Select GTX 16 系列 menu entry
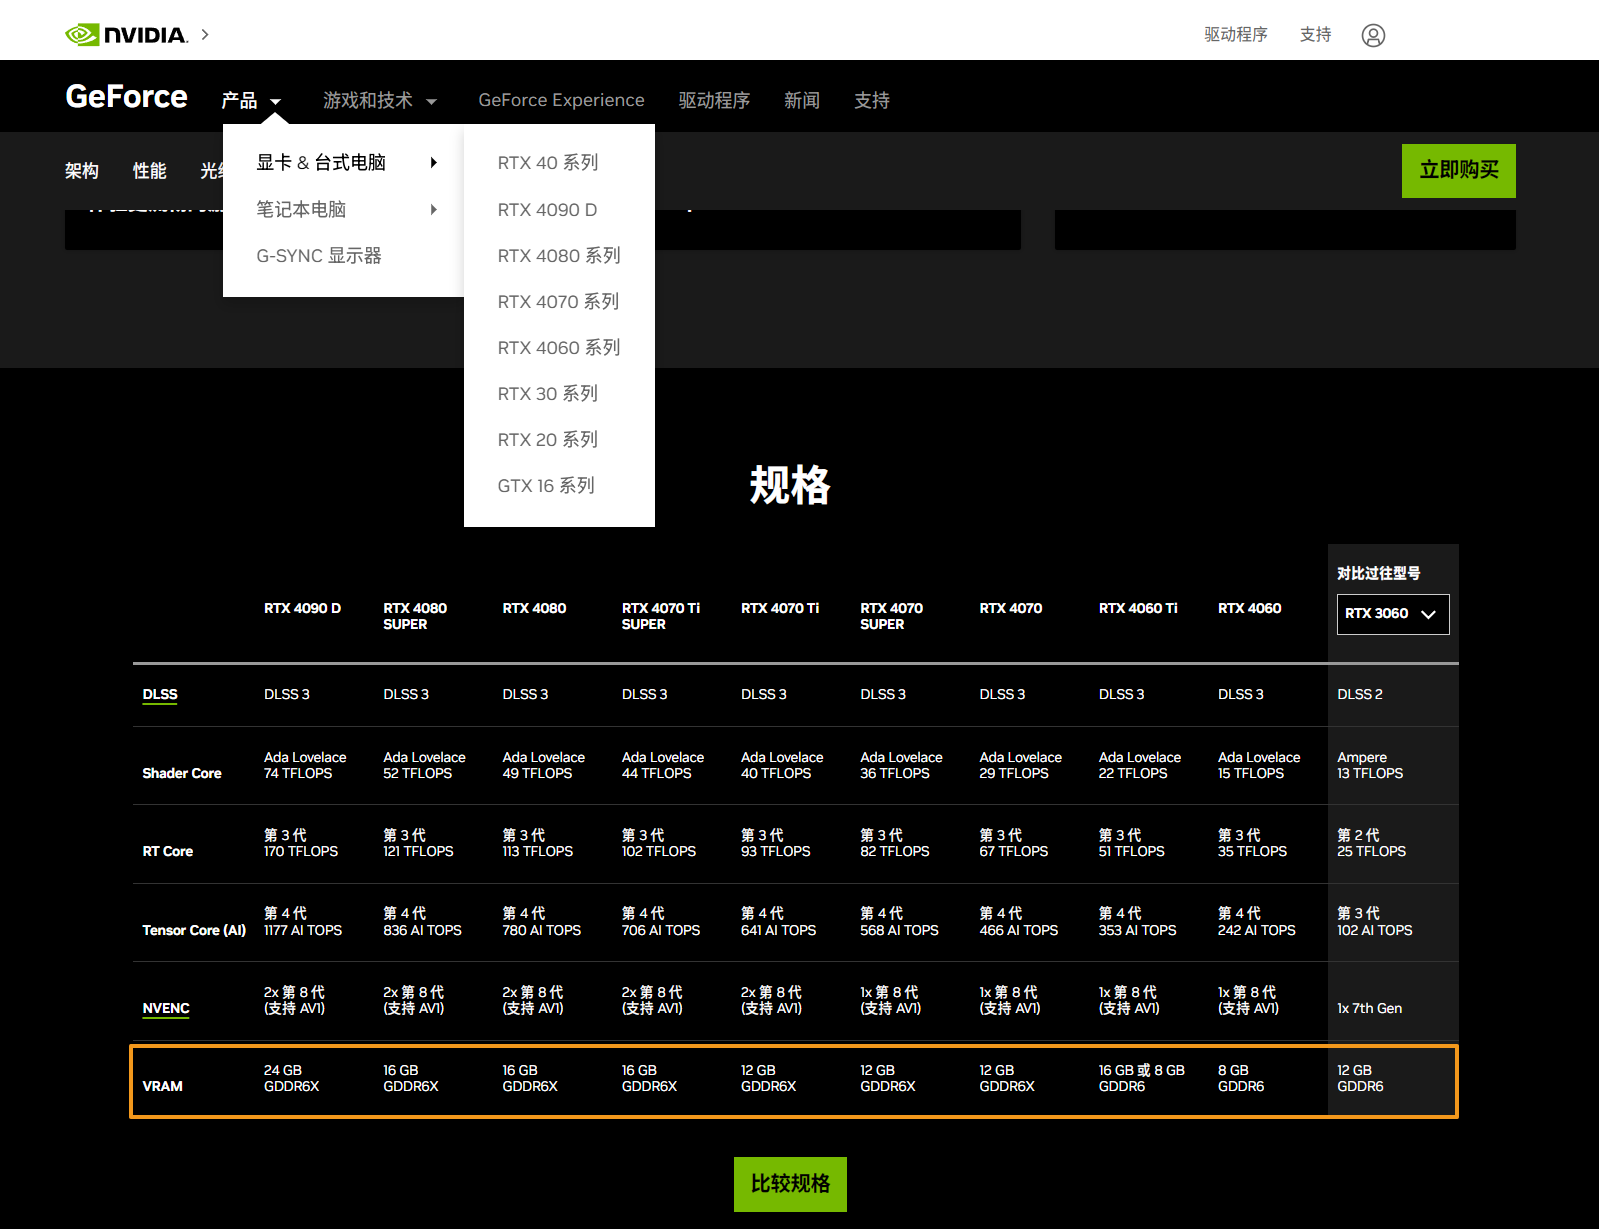This screenshot has height=1229, width=1599. click(546, 486)
